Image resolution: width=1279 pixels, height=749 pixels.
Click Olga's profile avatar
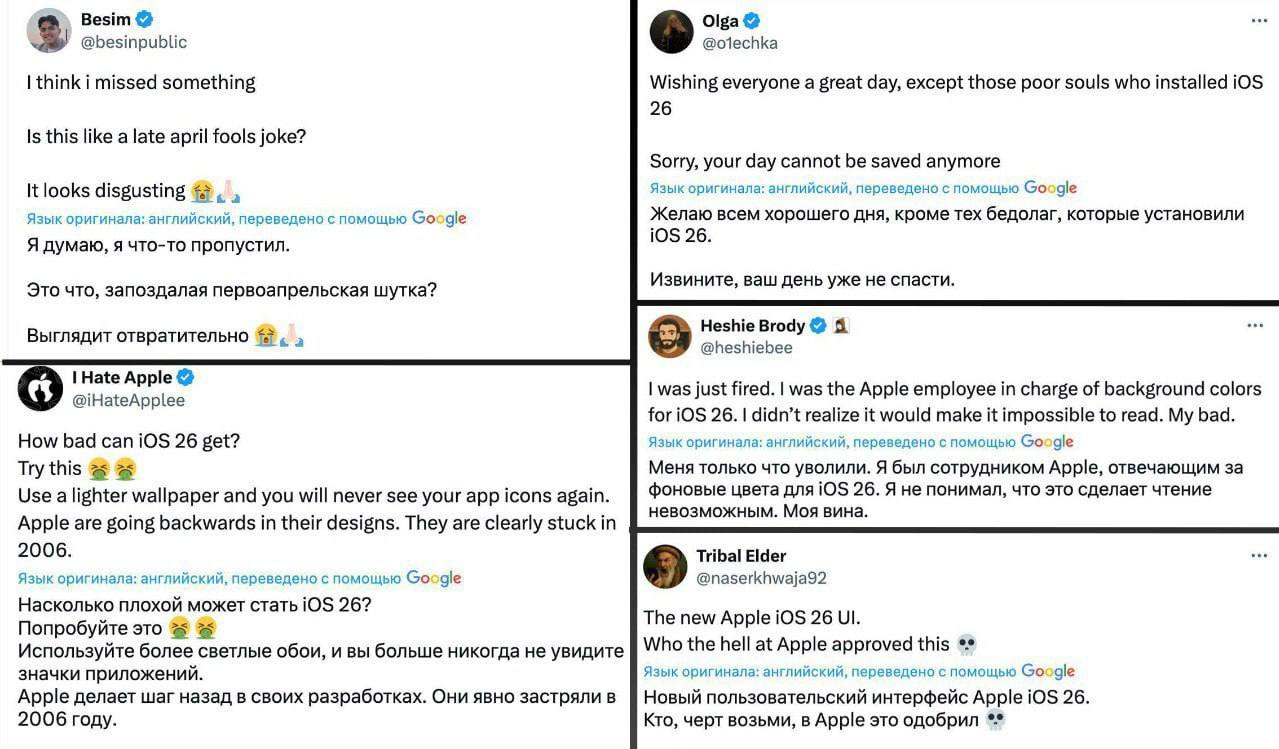[671, 32]
